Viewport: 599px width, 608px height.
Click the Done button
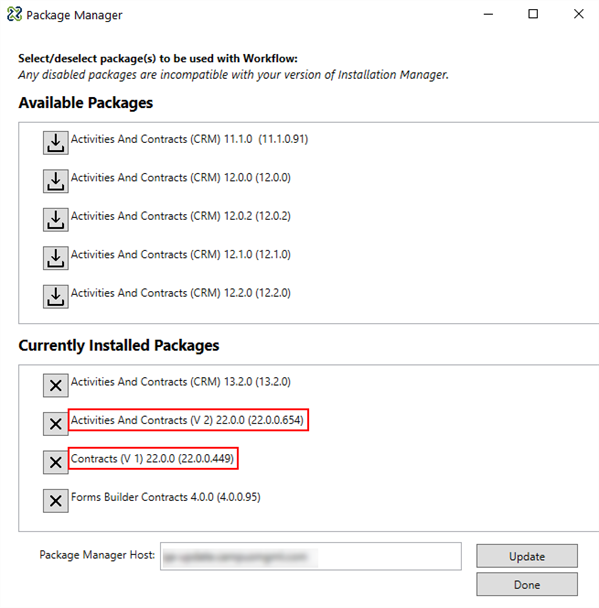pyautogui.click(x=527, y=584)
